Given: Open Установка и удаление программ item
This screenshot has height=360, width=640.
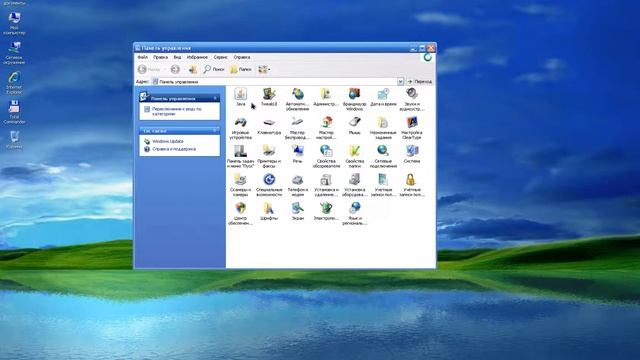Looking at the screenshot, I should [326, 185].
